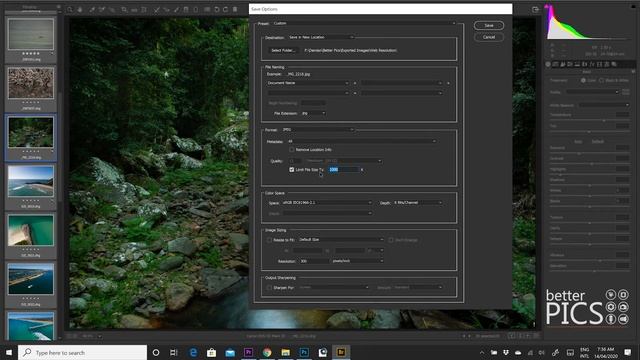Select the Straighten tool

[x=134, y=9]
